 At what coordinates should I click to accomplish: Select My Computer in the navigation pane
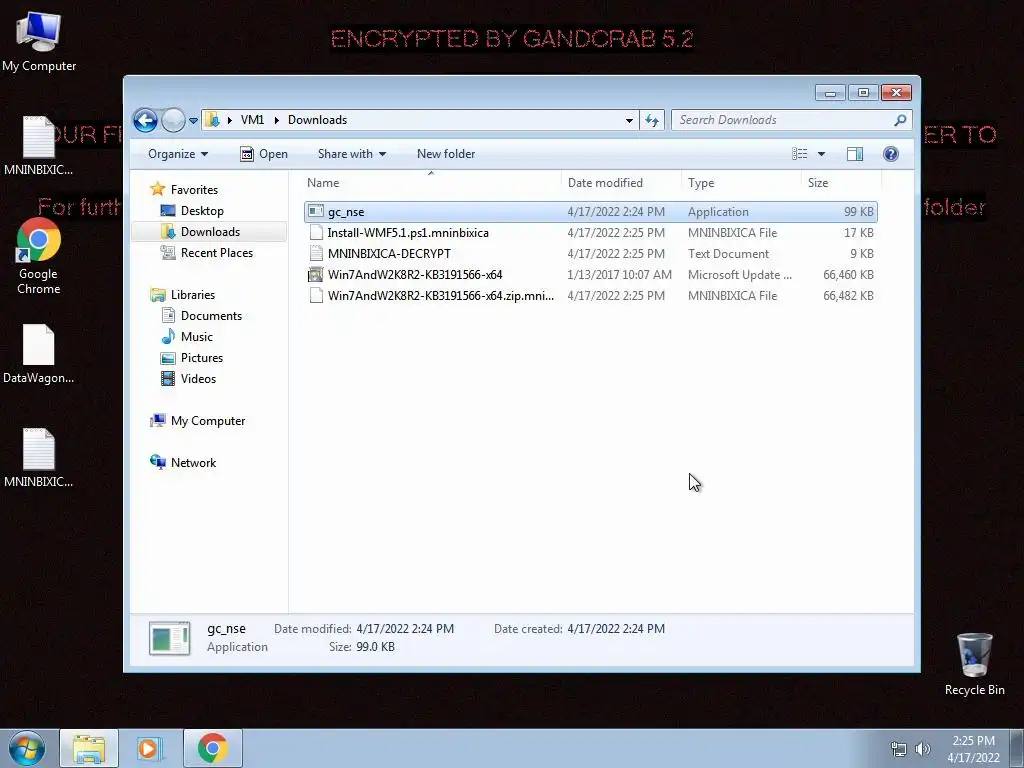click(x=208, y=421)
